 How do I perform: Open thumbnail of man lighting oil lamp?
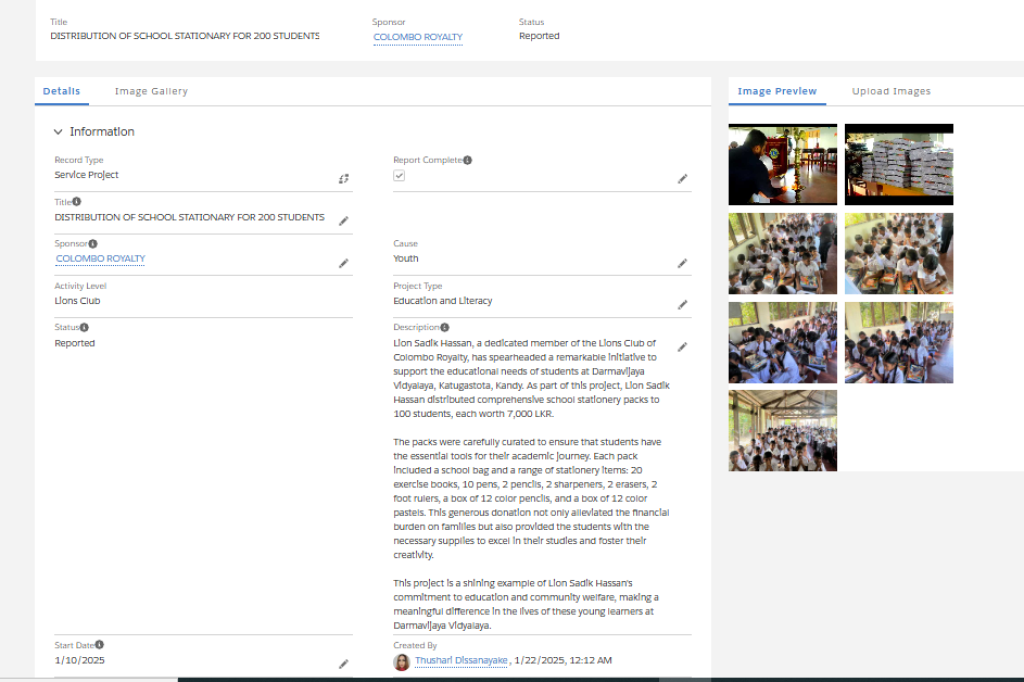point(782,165)
